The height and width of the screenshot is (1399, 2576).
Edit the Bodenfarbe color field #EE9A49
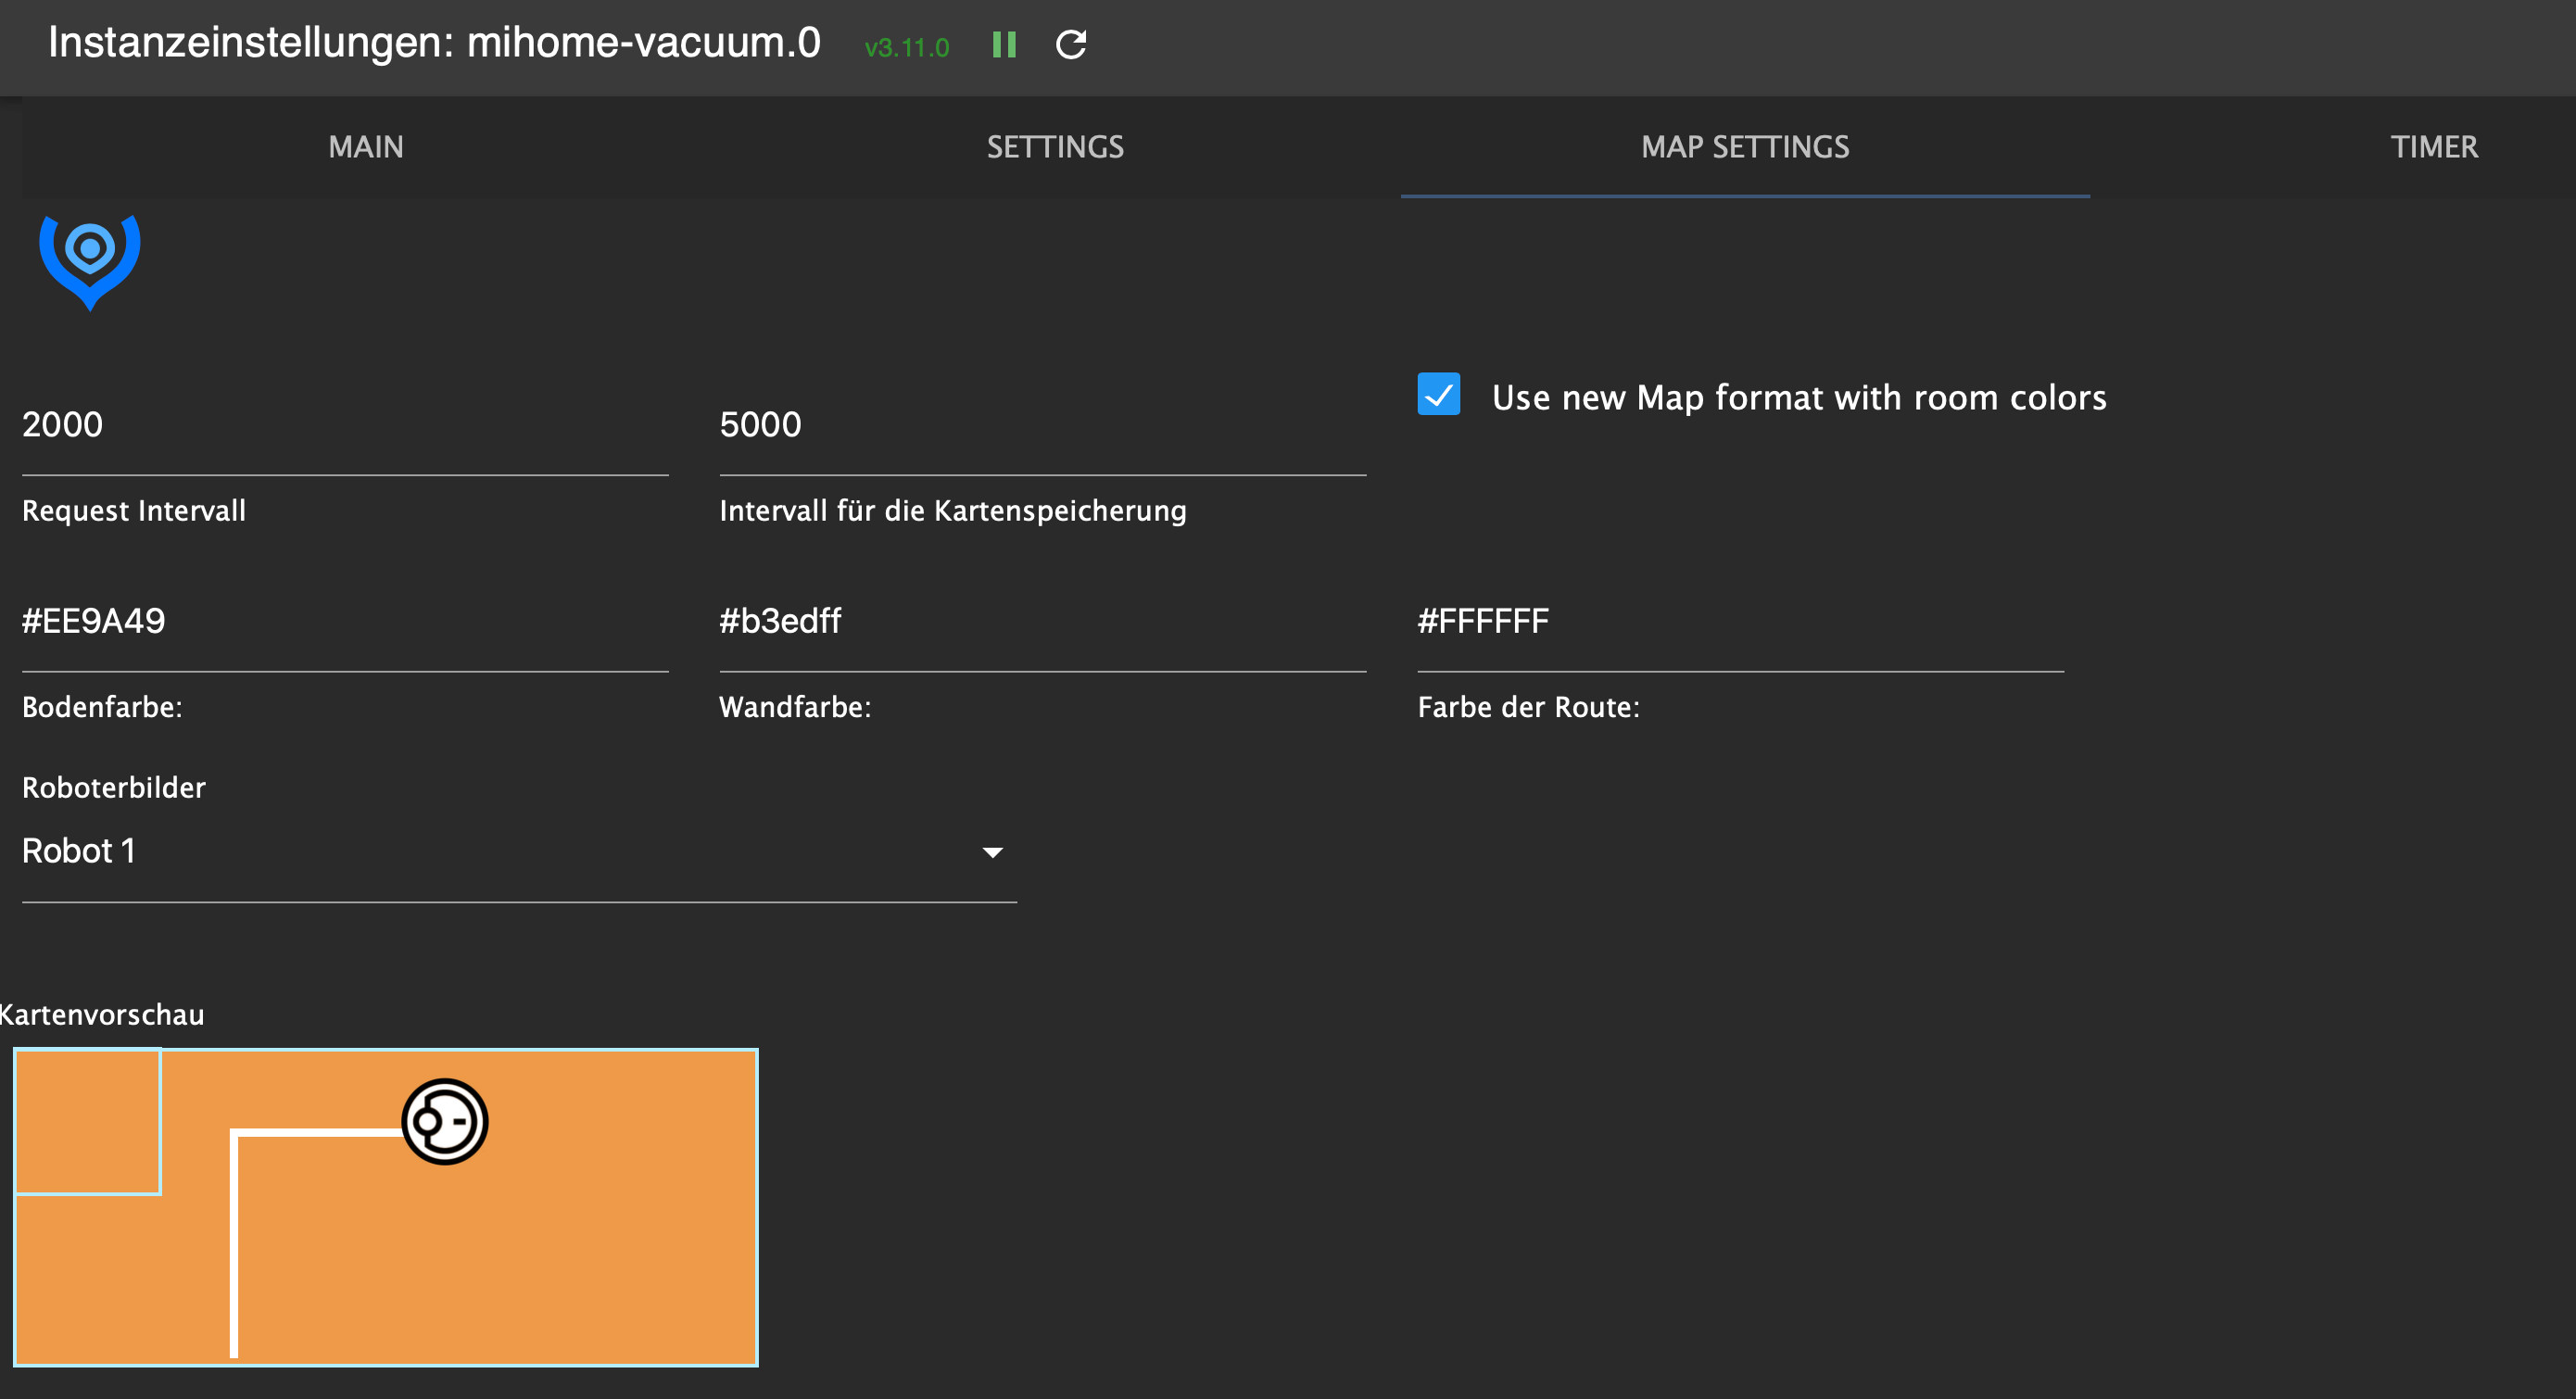[x=345, y=622]
